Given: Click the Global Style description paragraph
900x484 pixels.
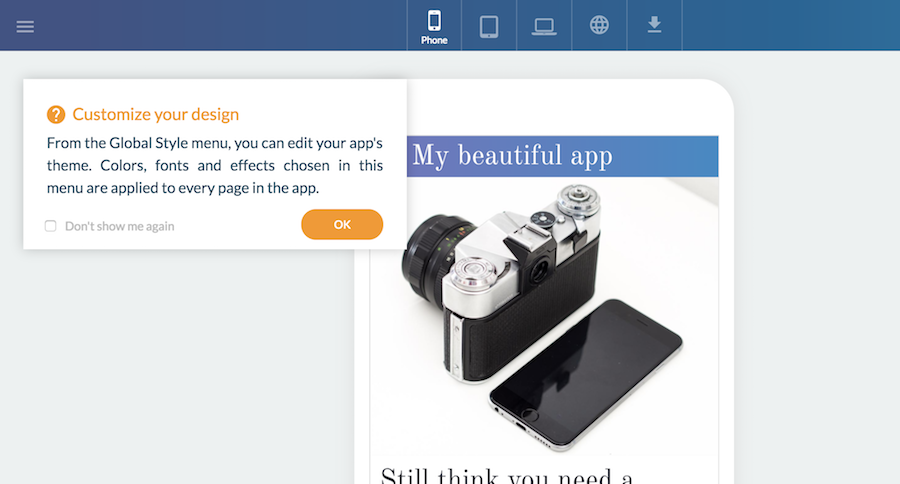Looking at the screenshot, I should (x=214, y=165).
